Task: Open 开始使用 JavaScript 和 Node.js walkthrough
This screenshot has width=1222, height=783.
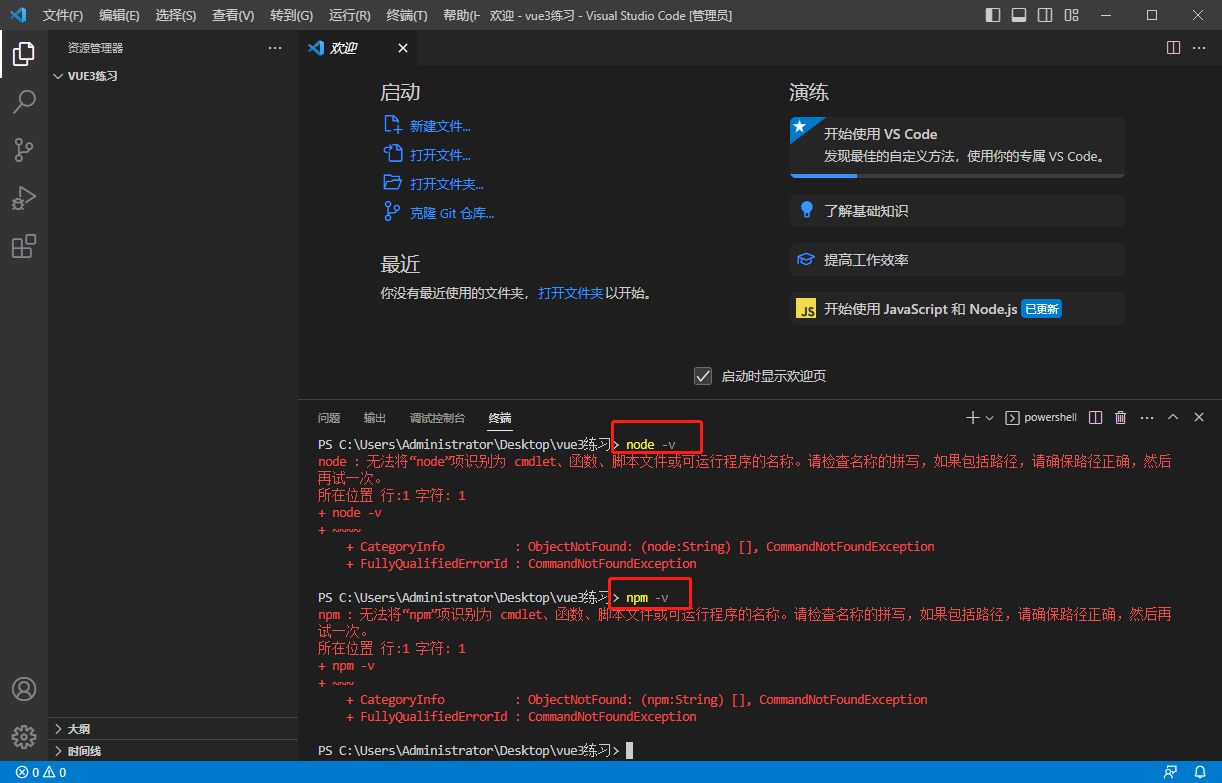Action: (957, 309)
